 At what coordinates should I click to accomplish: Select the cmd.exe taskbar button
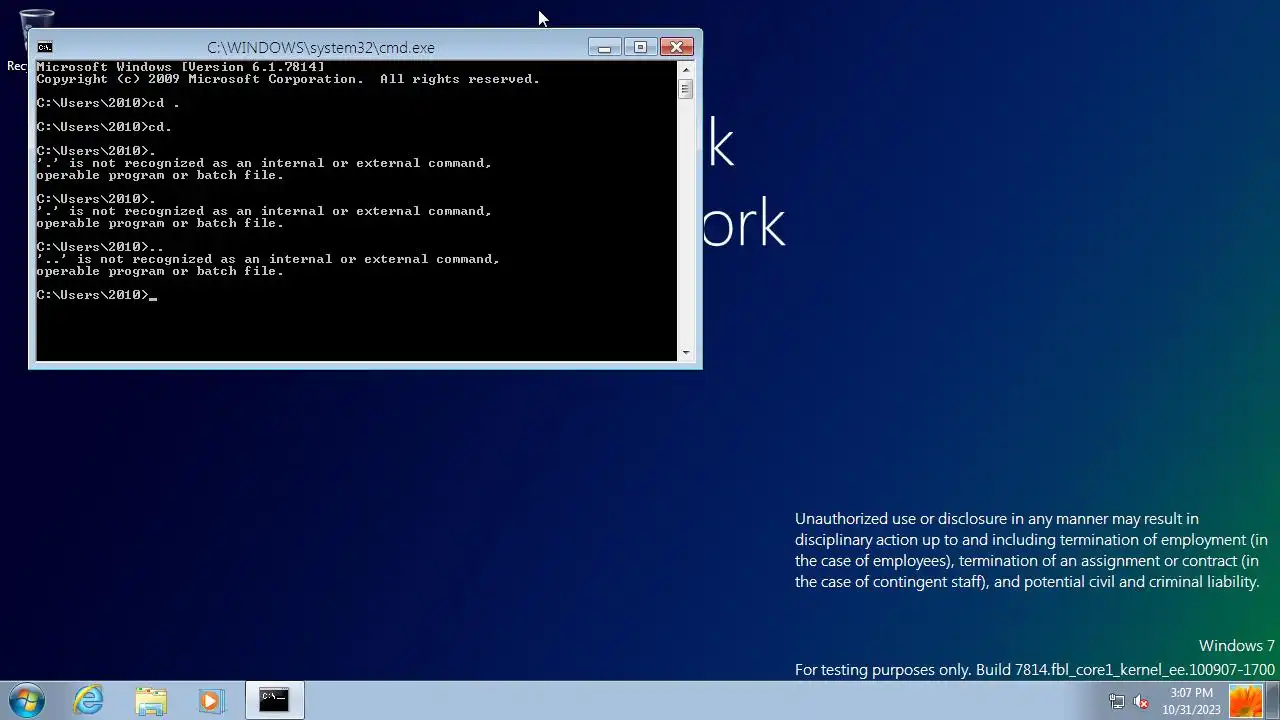[x=274, y=700]
